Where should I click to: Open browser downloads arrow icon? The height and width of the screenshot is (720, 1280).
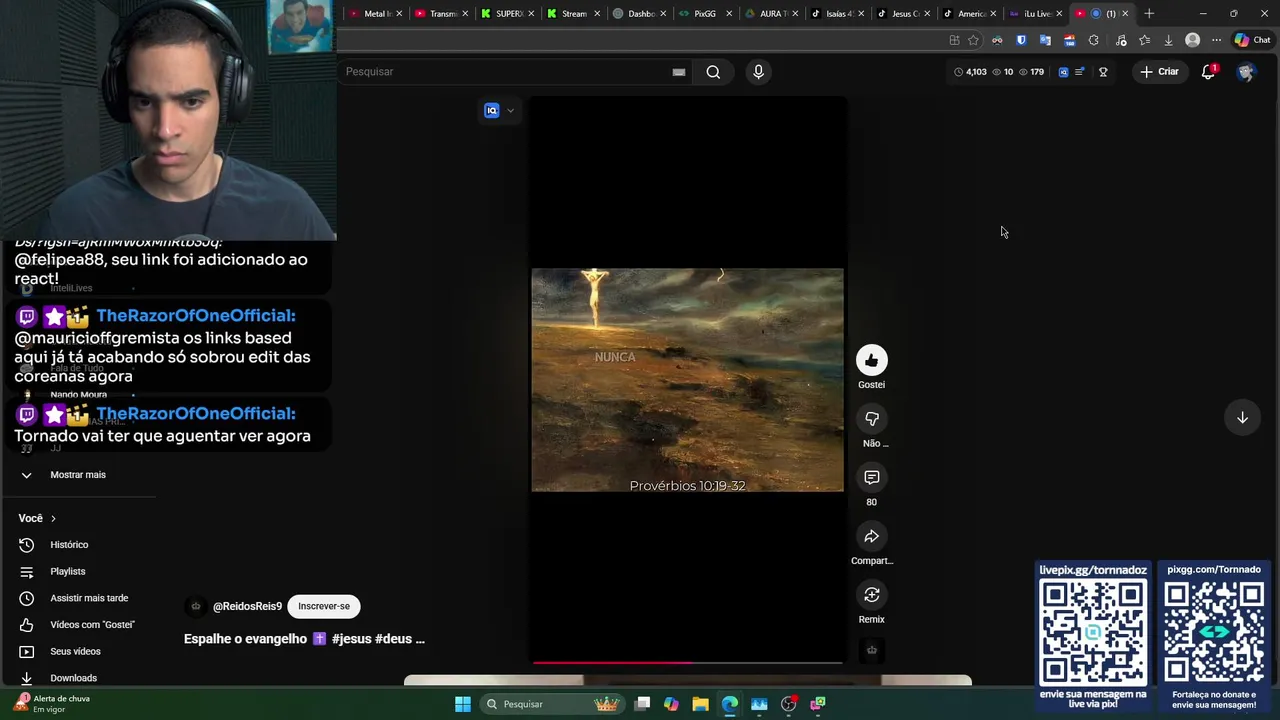(x=1168, y=40)
